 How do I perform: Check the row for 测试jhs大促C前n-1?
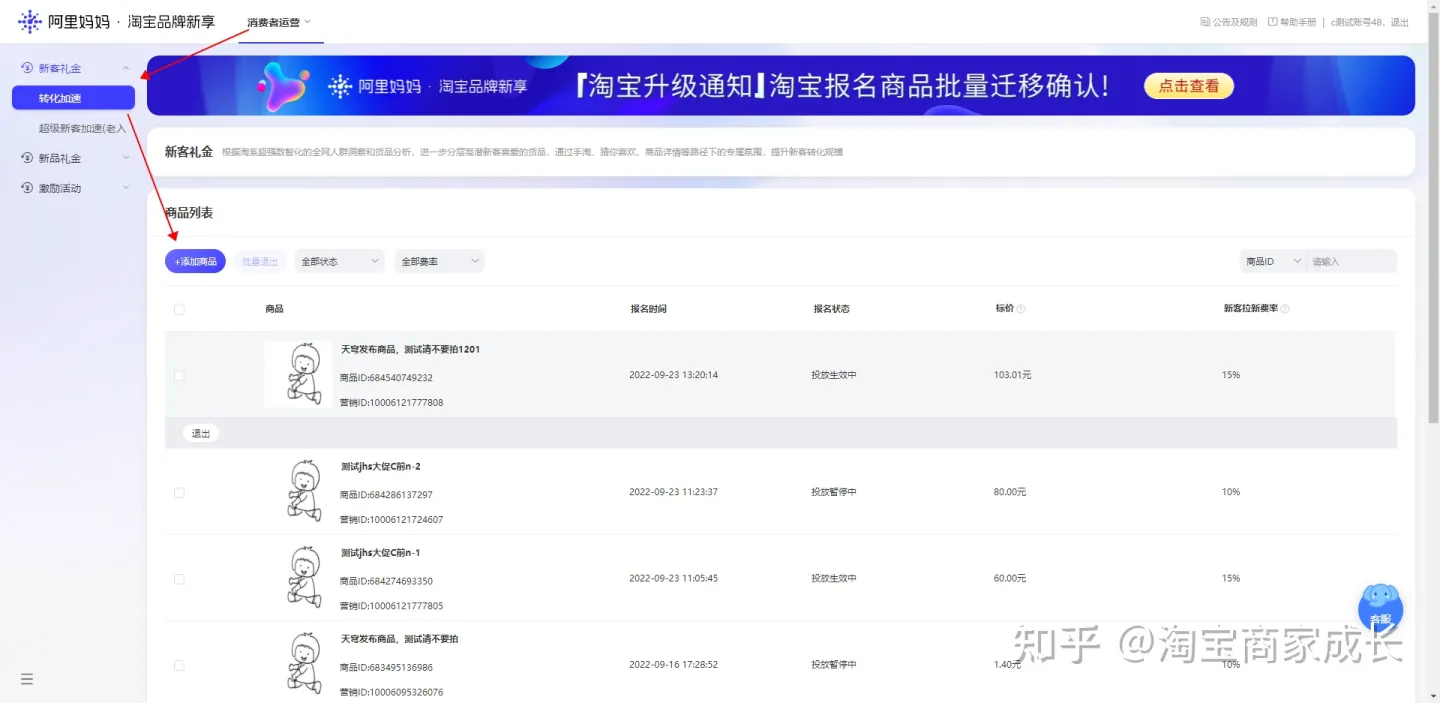(179, 579)
